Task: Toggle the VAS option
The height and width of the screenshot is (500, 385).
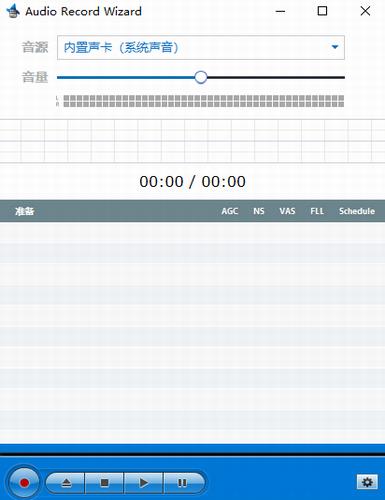Action: coord(287,211)
